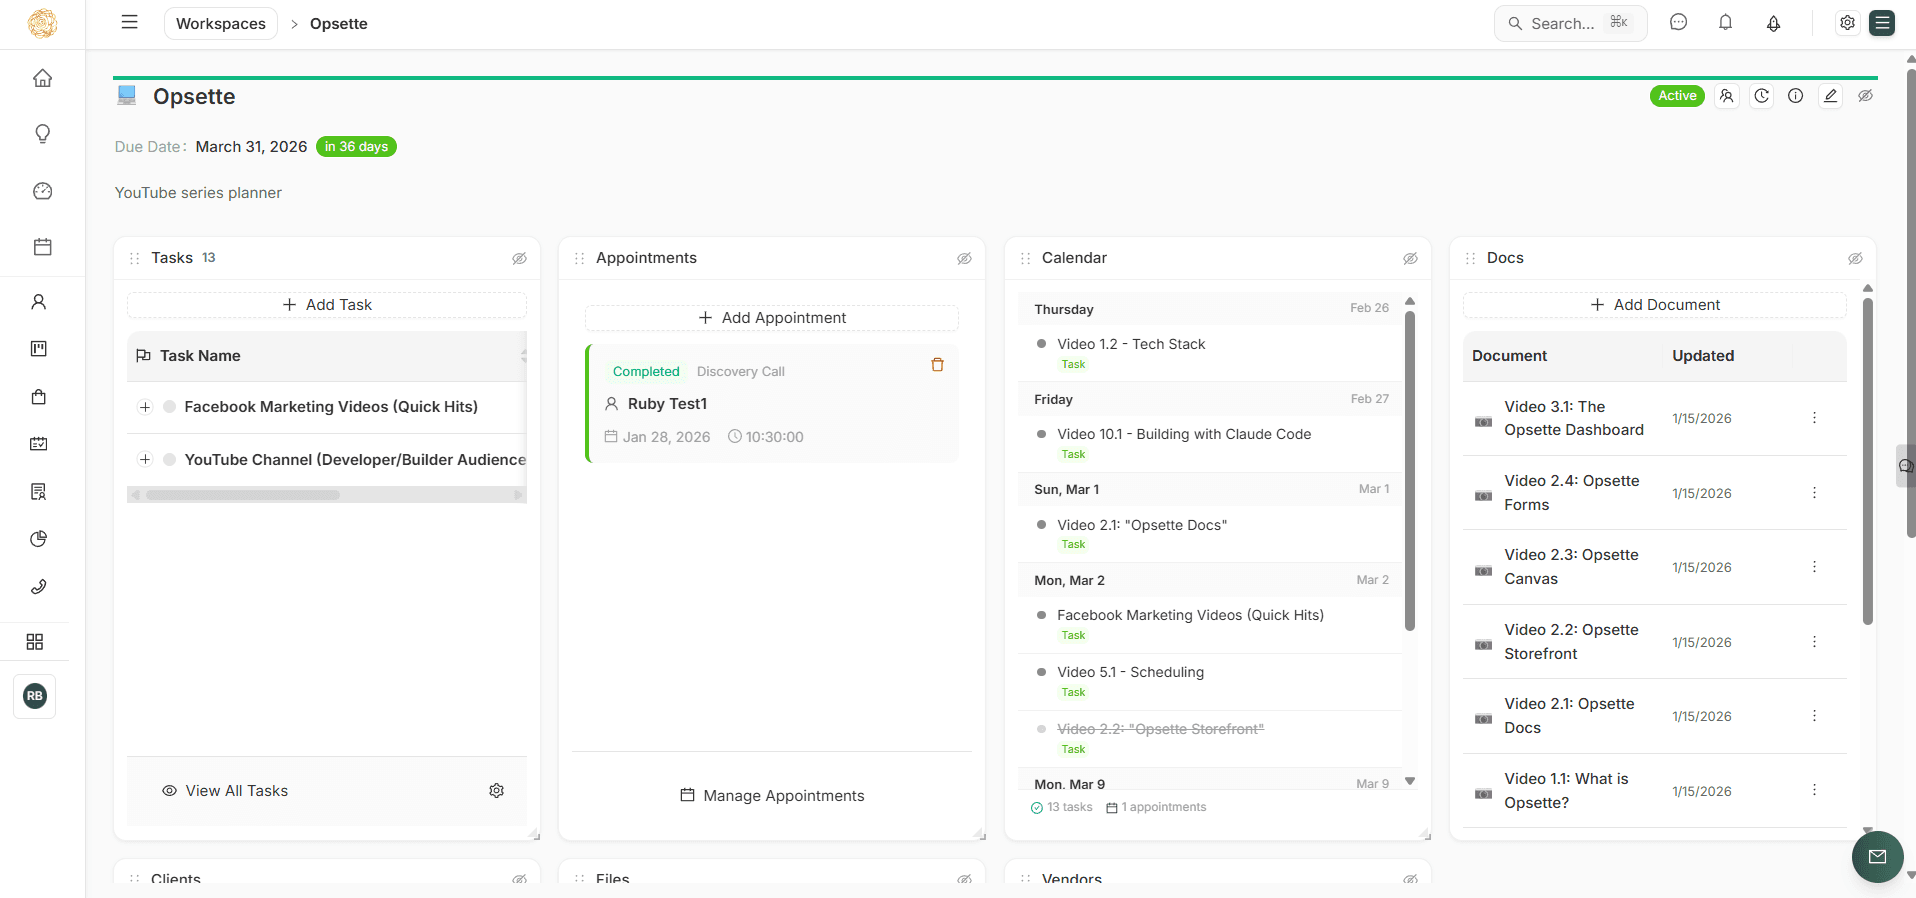Screen dimensions: 1916x898
Task: Open Video 3.1: The Opsette Dashboard document
Action: (x=1574, y=418)
